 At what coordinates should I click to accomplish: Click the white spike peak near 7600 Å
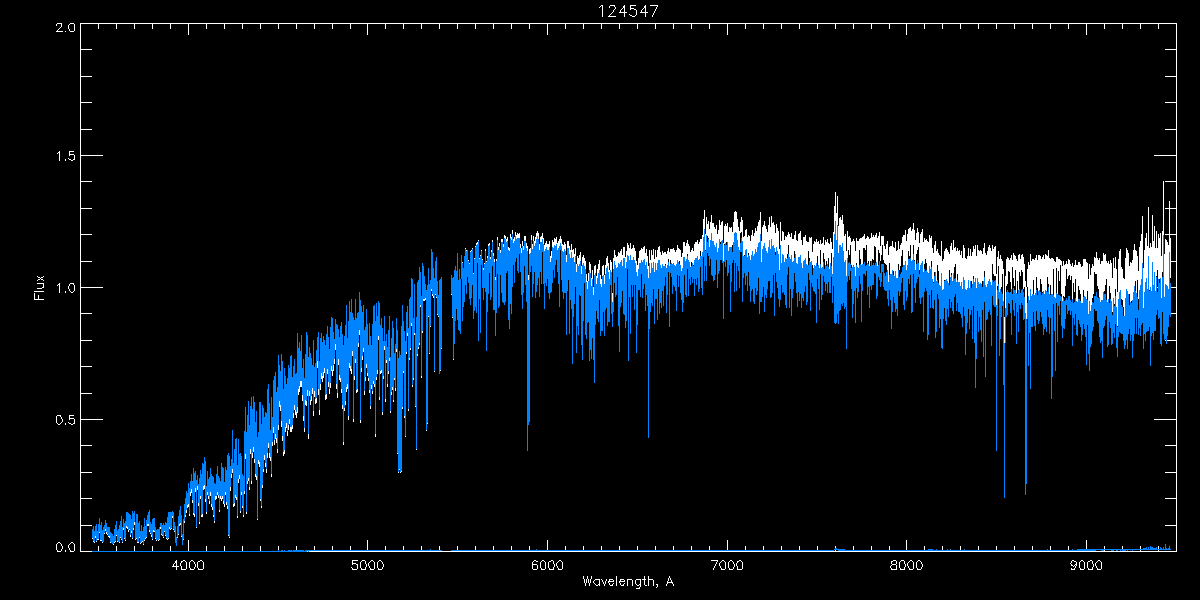coord(836,195)
